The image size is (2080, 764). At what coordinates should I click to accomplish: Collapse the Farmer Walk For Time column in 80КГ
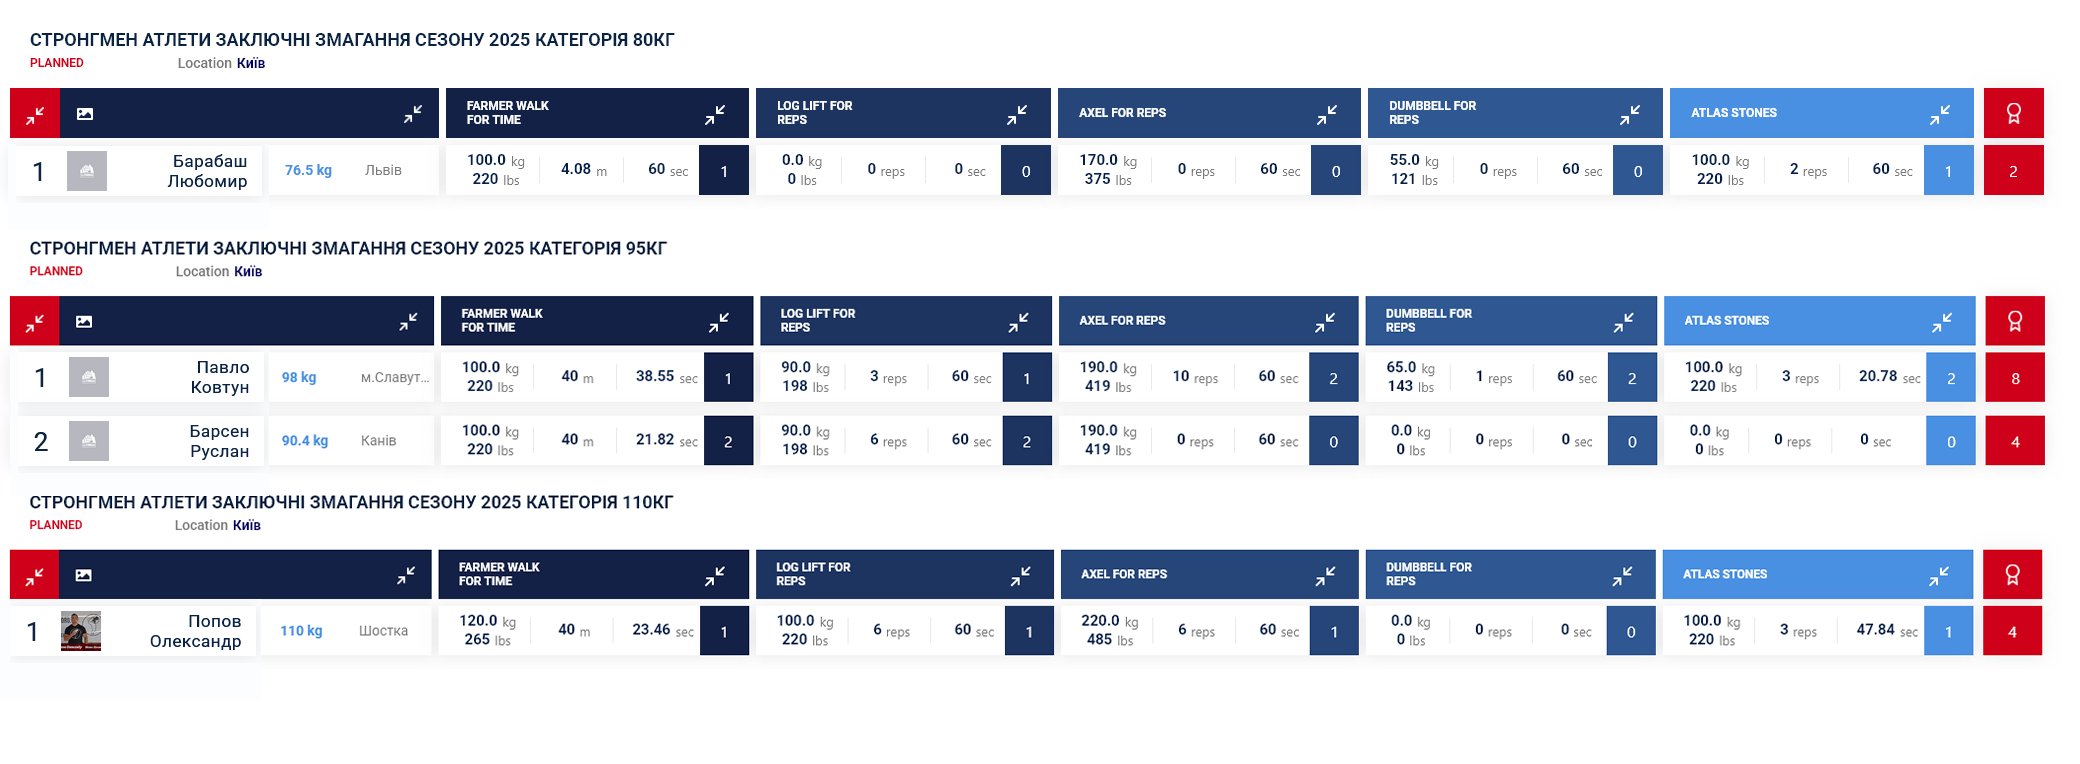pos(715,114)
